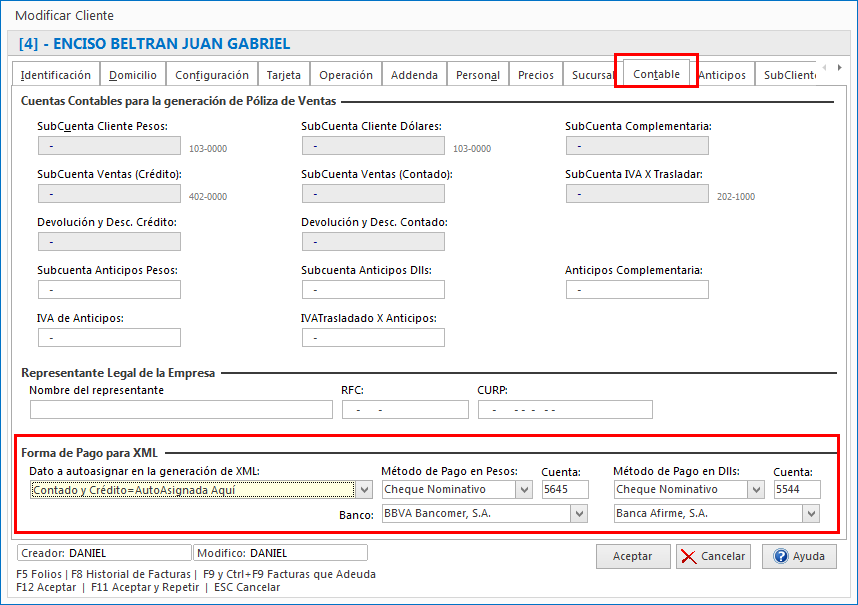Screen dimensions: 858x605
Task: Open the Método de Pago en Pesos dropdown
Action: (525, 489)
